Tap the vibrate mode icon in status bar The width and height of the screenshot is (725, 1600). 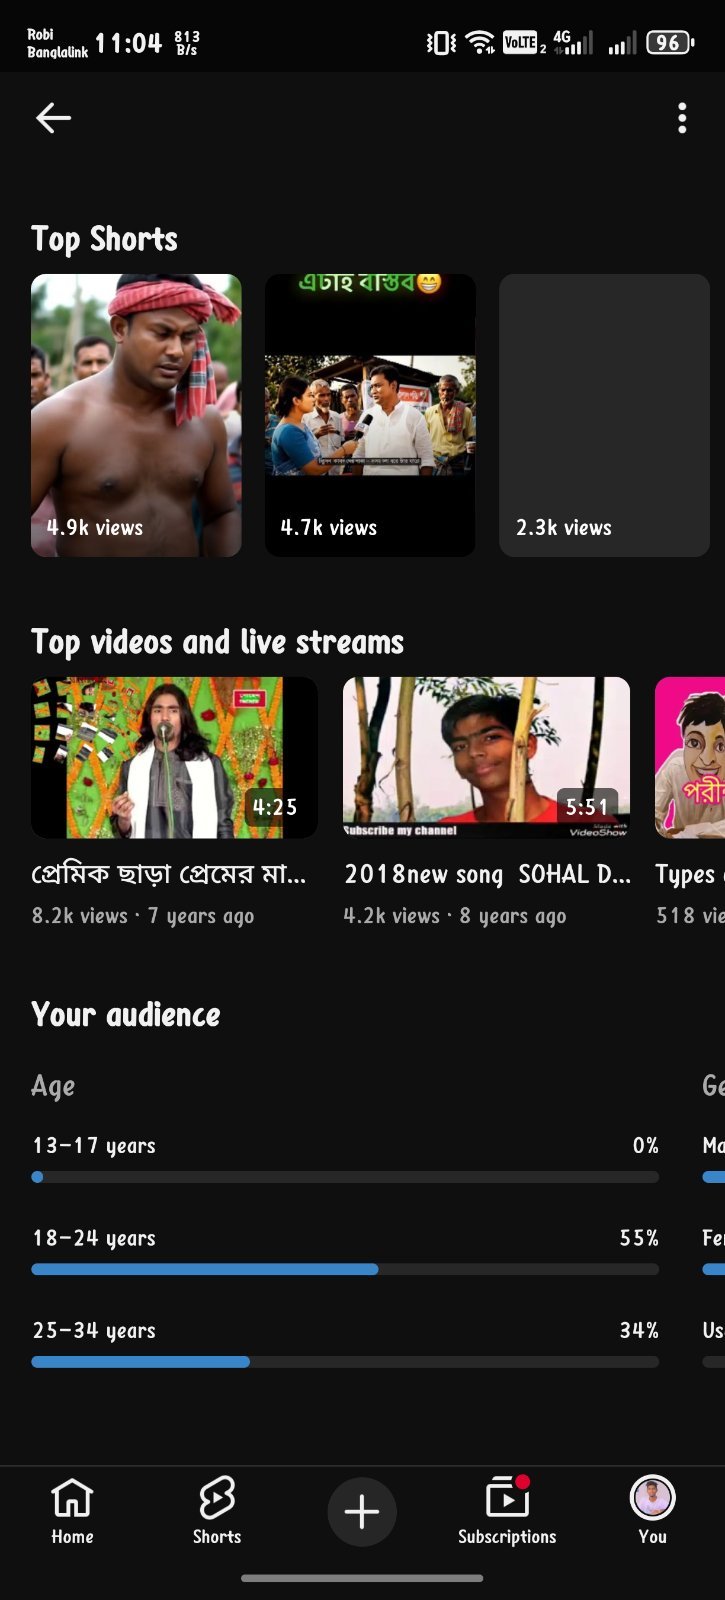pos(441,43)
